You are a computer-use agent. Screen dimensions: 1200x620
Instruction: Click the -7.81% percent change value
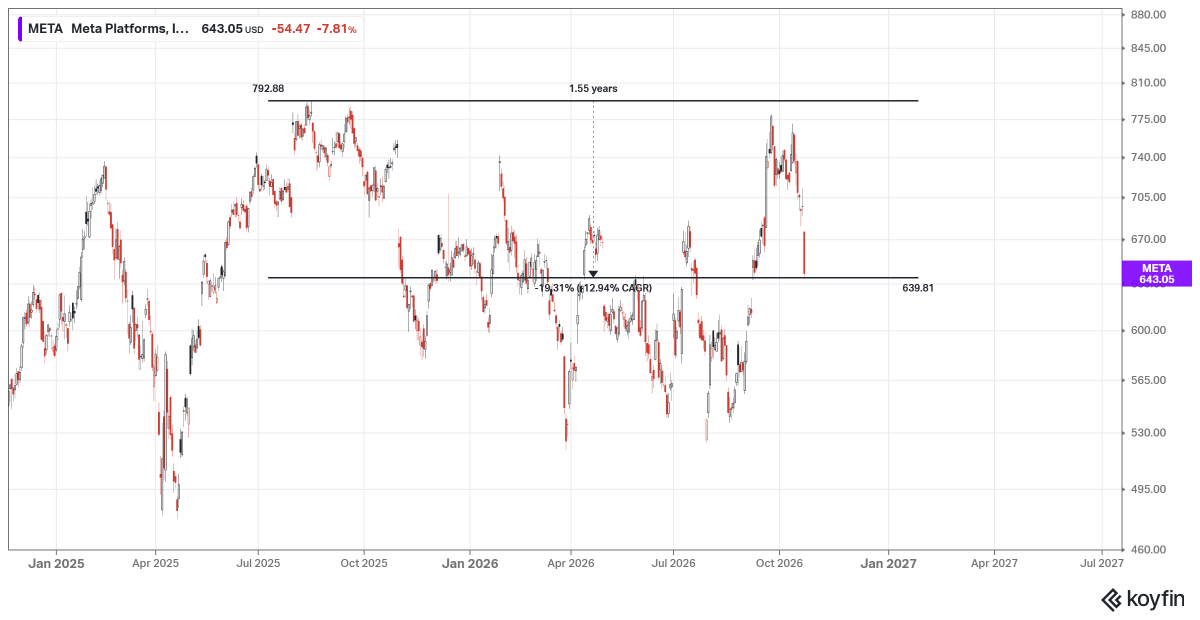(x=336, y=29)
